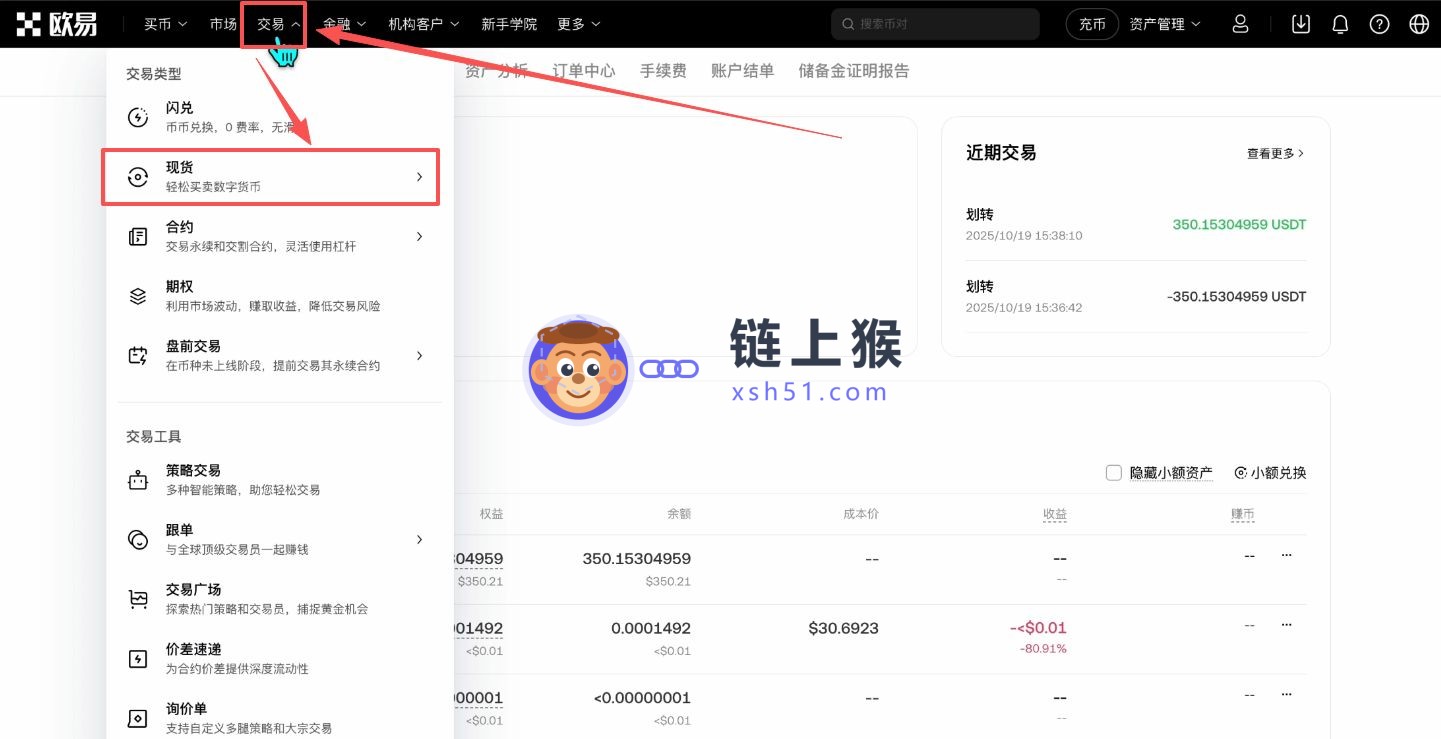Click the 0.0001492 balance cell

click(651, 628)
